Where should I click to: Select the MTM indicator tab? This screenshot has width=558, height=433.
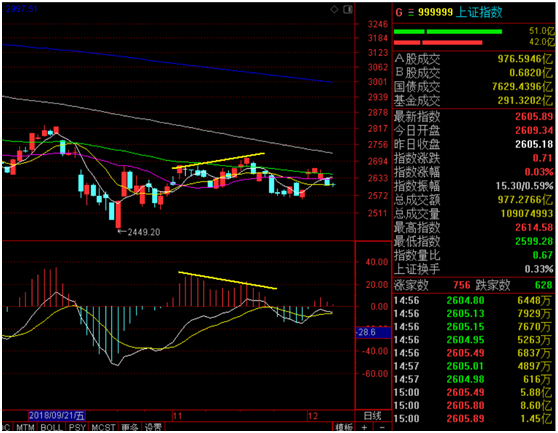coord(26,427)
